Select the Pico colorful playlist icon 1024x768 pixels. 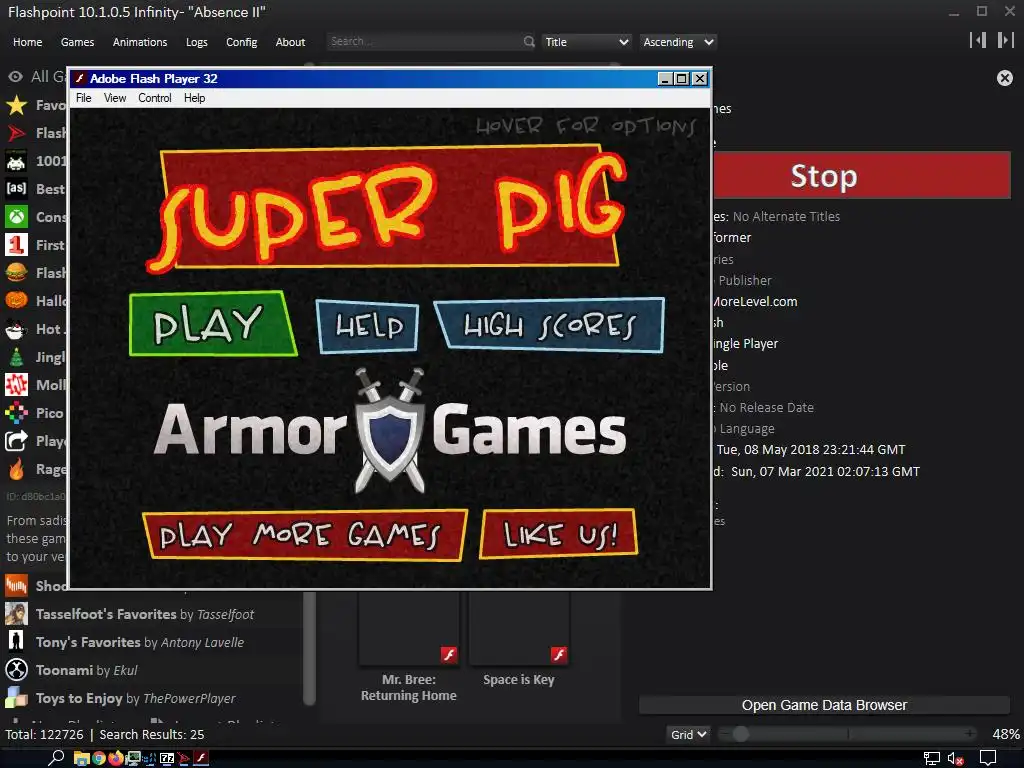point(16,413)
